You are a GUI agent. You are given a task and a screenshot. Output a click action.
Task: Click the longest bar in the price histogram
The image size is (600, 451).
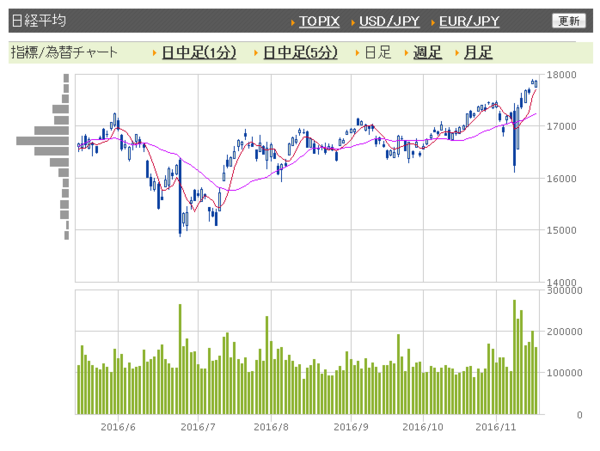42,140
